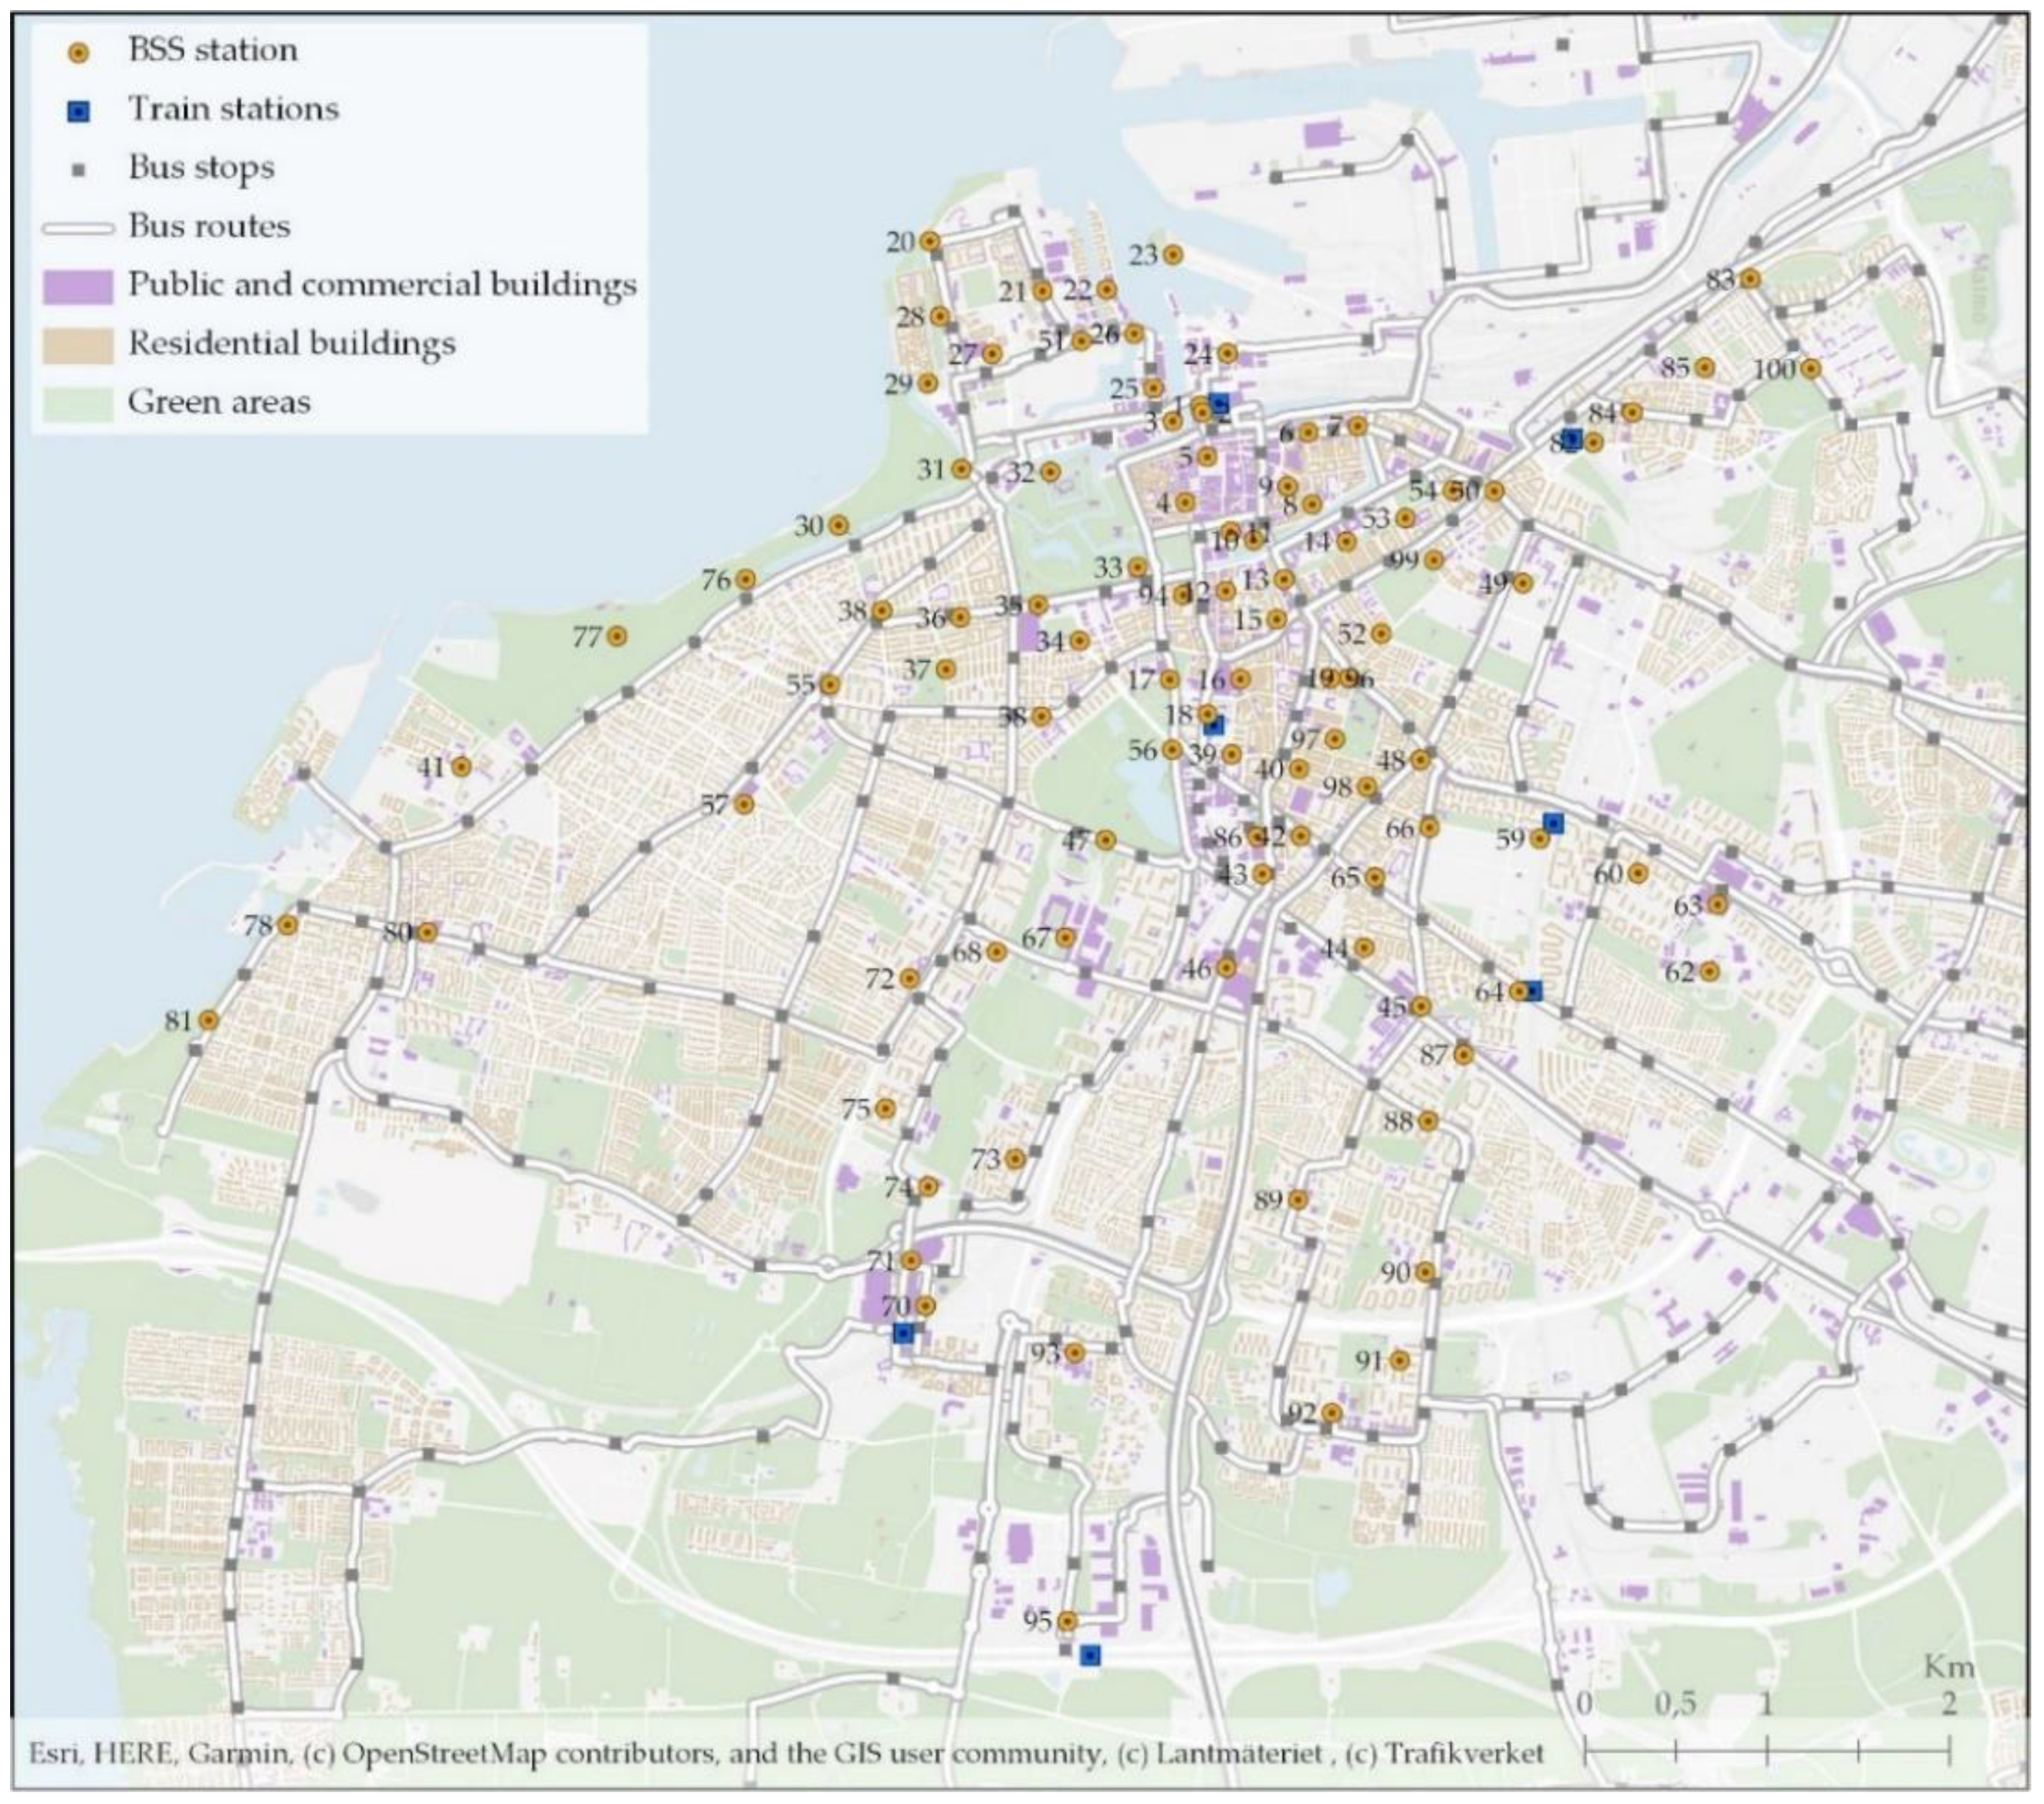This screenshot has height=1804, width=2044.
Task: Click BSS station marker 57
Action: tap(744, 804)
